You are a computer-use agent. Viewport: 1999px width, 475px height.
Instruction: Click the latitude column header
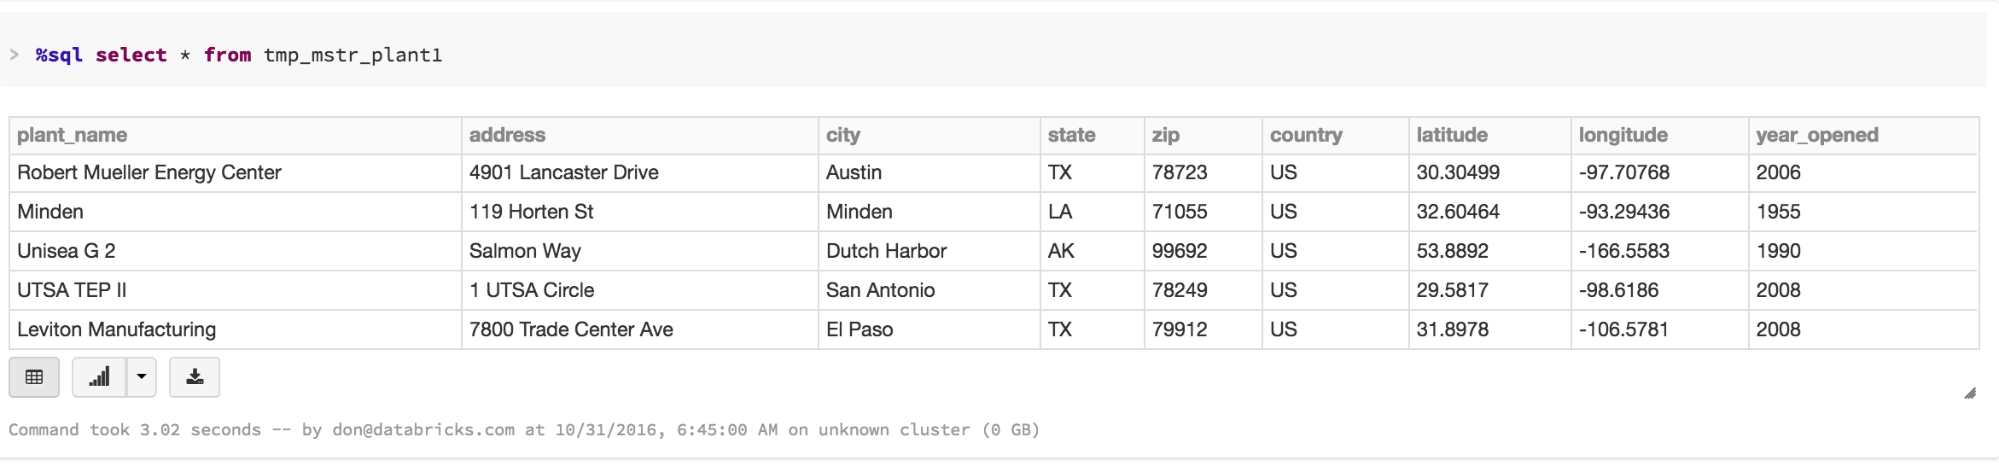[x=1451, y=135]
